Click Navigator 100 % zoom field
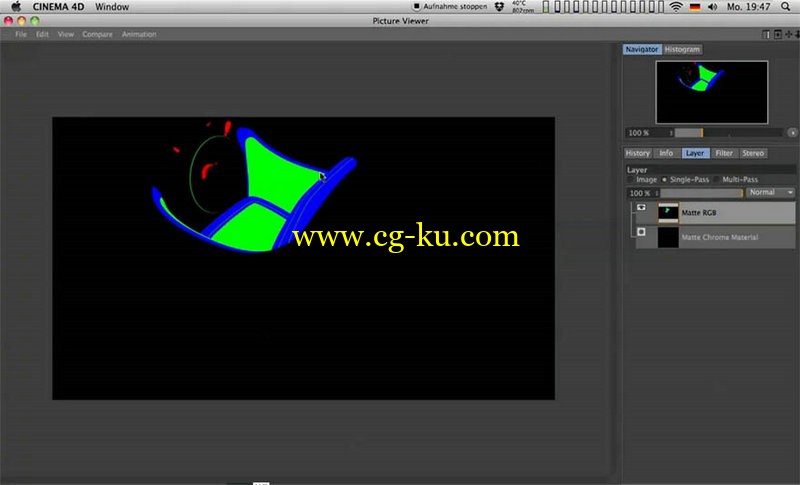This screenshot has height=485, width=800. click(x=646, y=133)
